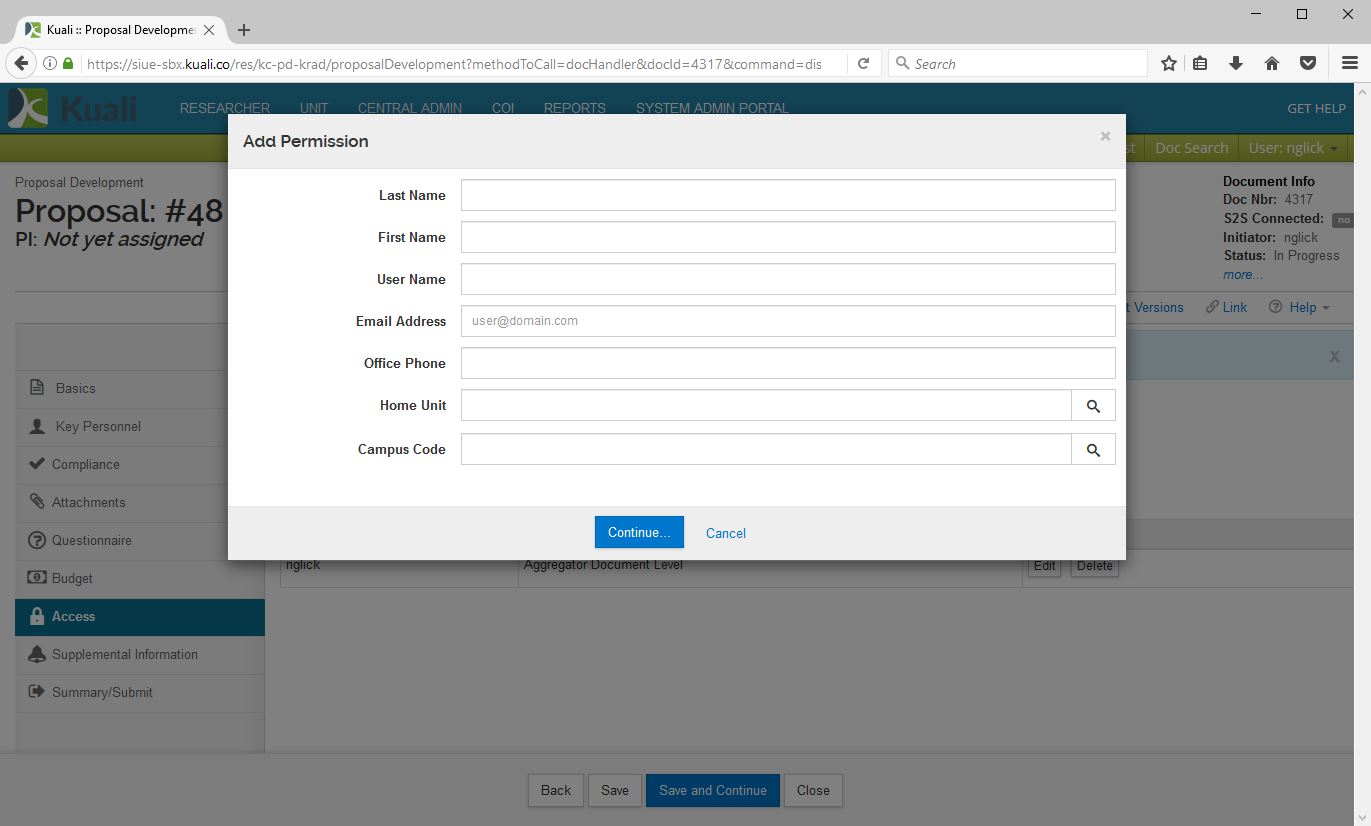Click the browser home icon
This screenshot has height=826, width=1371.
(x=1272, y=64)
